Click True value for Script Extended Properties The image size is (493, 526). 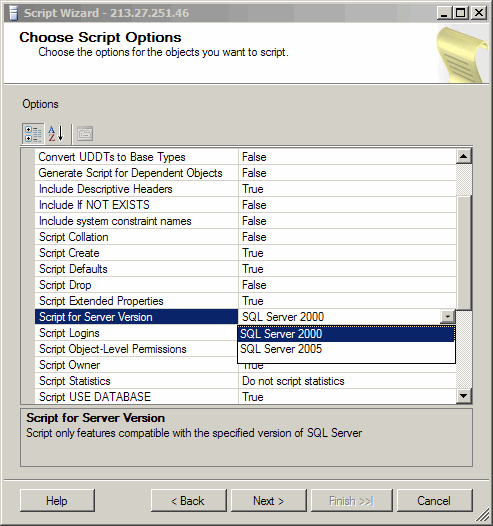coord(347,301)
